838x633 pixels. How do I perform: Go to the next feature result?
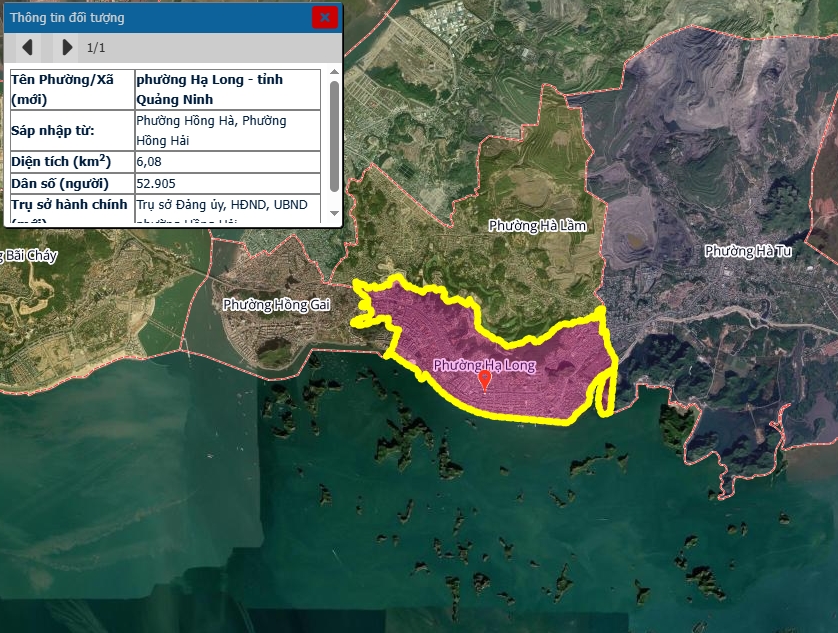click(x=66, y=47)
